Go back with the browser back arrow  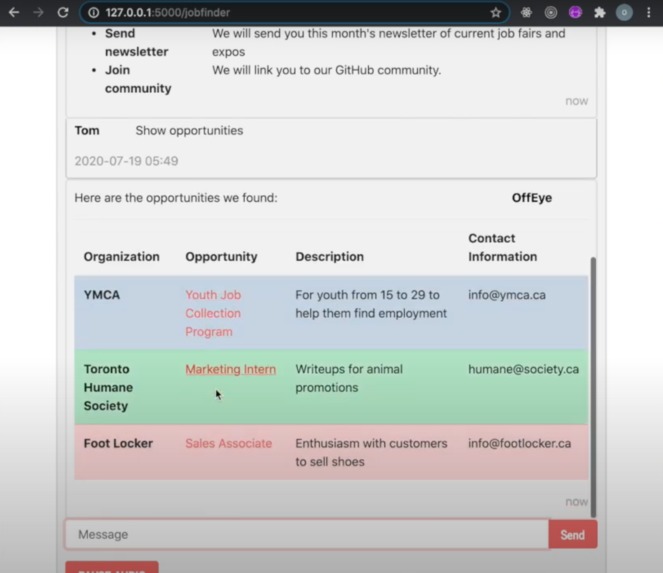pyautogui.click(x=14, y=12)
